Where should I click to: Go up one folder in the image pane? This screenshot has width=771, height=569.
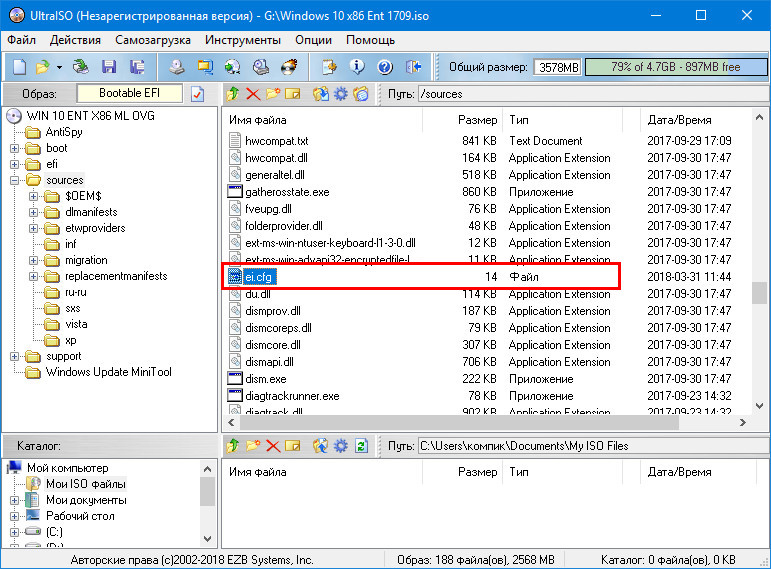[x=233, y=93]
